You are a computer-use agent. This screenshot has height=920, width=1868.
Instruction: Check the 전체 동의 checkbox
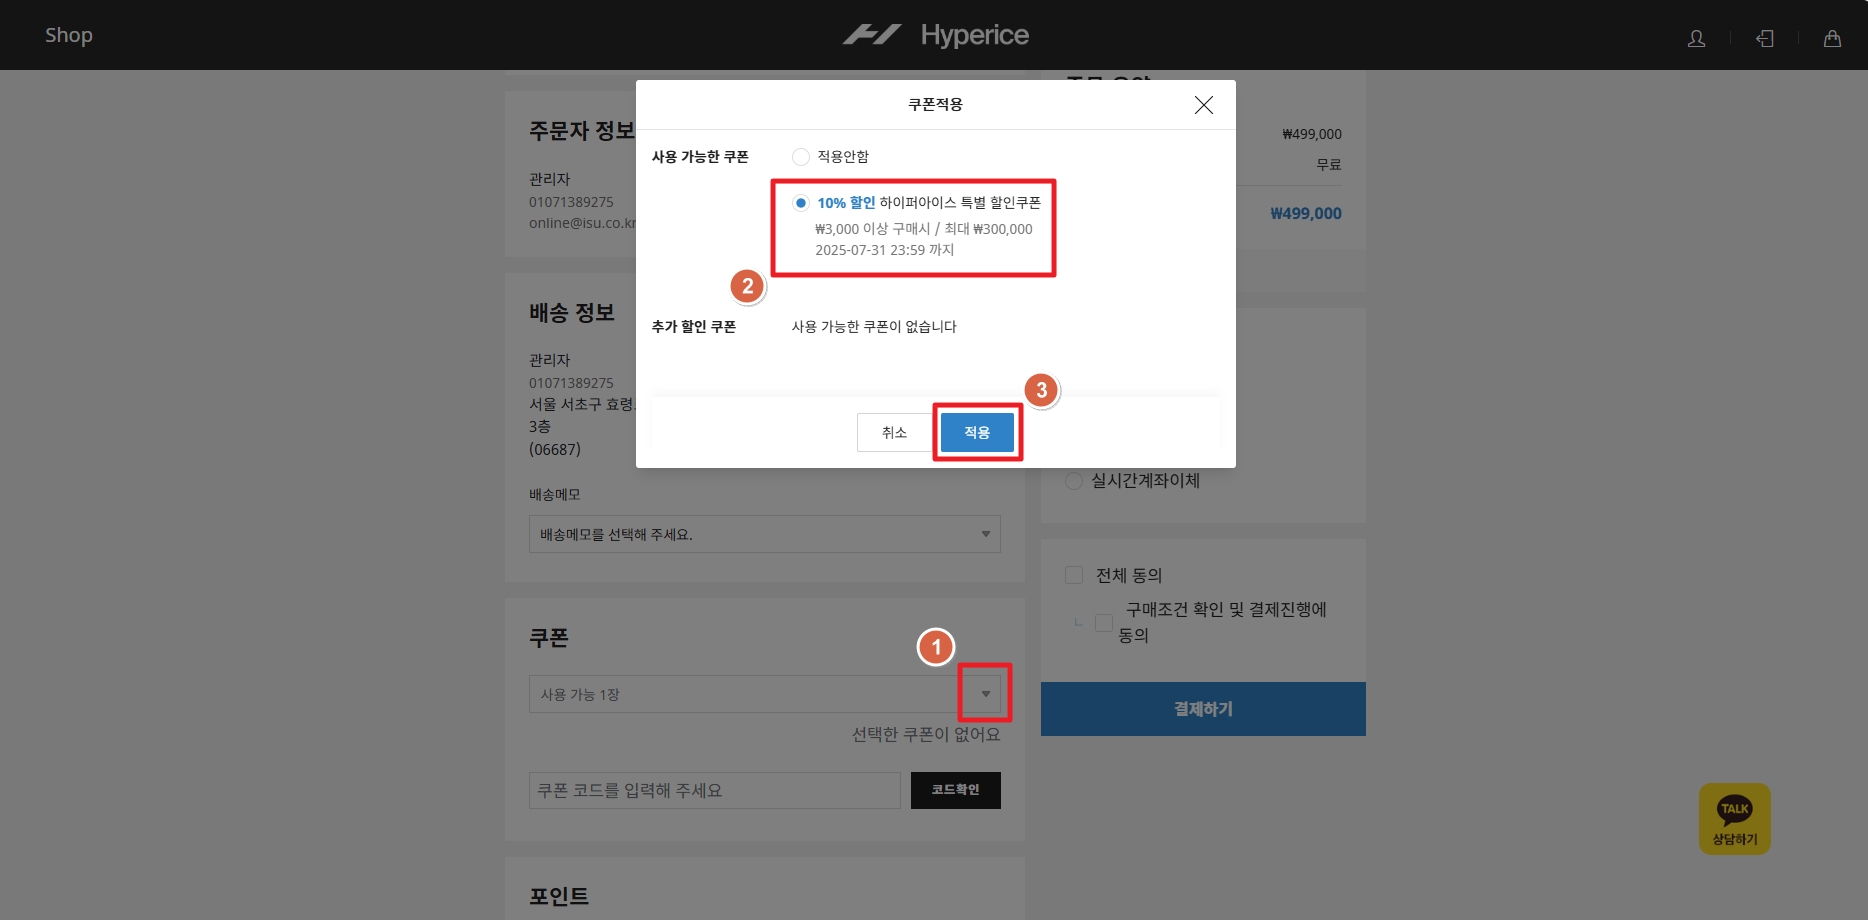[1074, 575]
